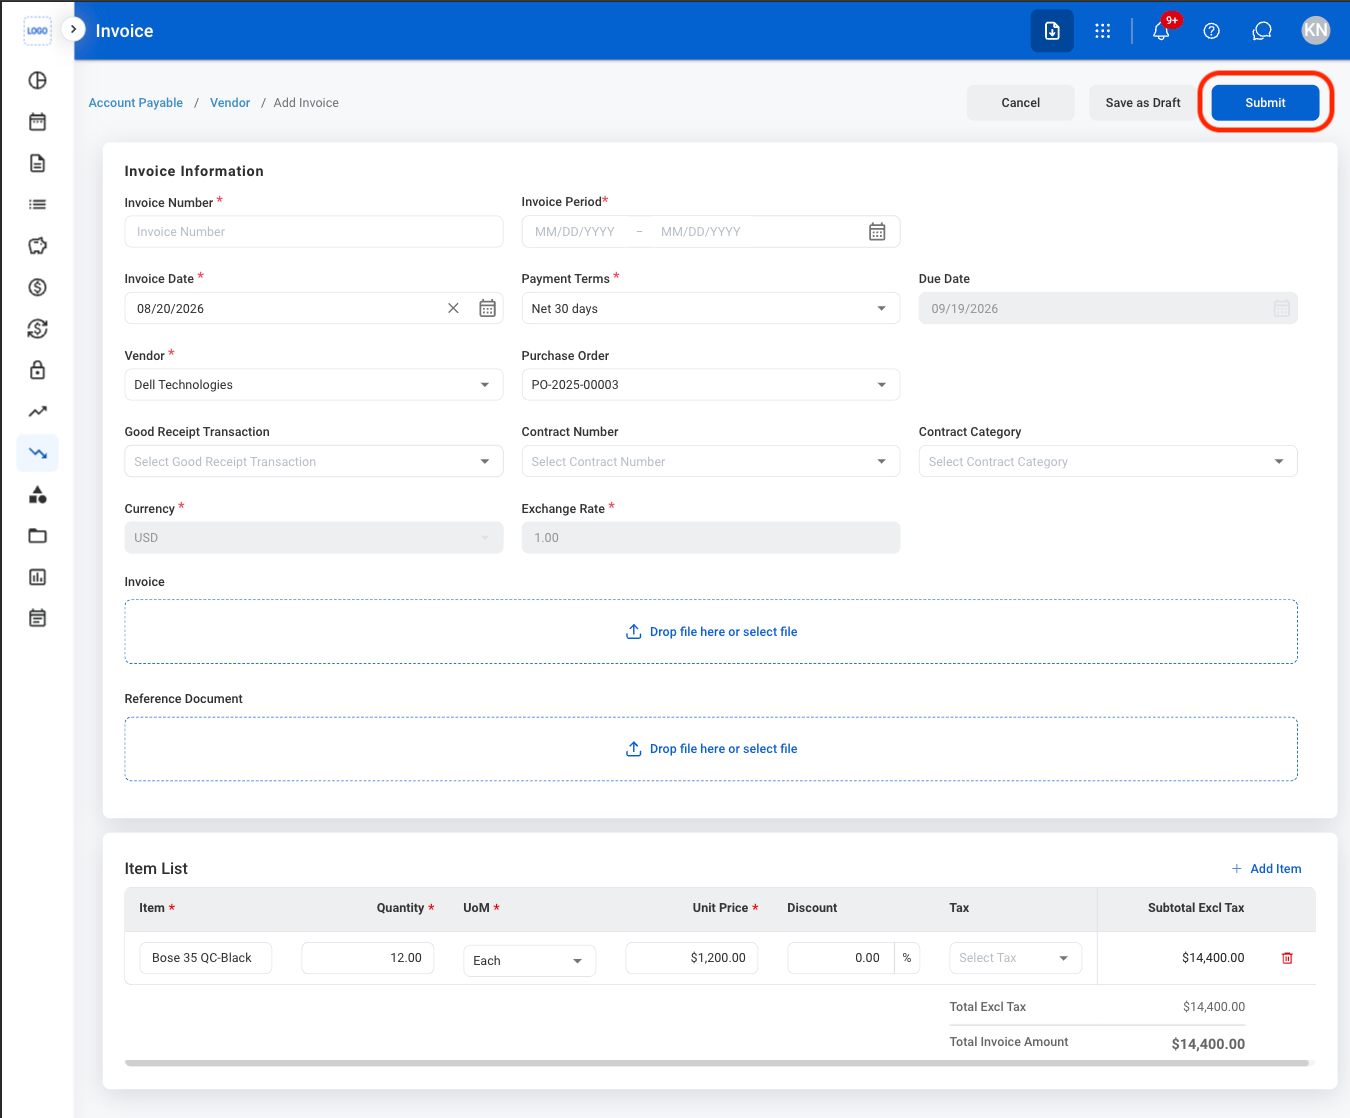Click the LOGO icon in the sidebar
Screen dimensions: 1350x1118
click(x=37, y=30)
